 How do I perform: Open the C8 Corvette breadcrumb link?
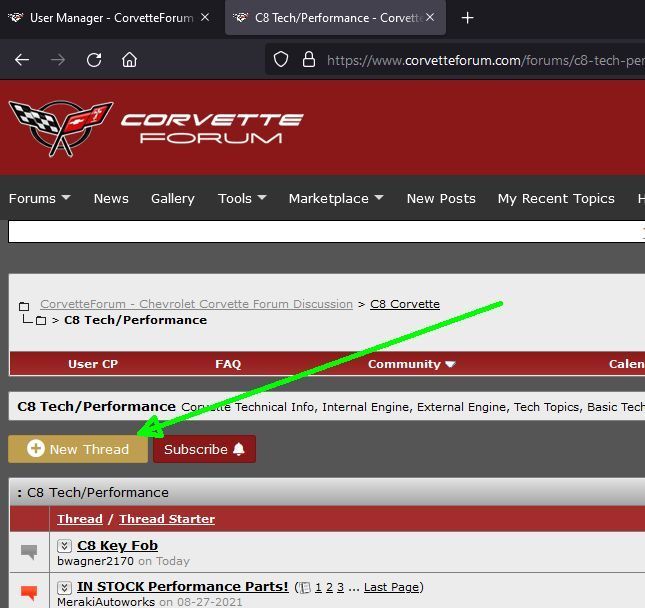[405, 304]
